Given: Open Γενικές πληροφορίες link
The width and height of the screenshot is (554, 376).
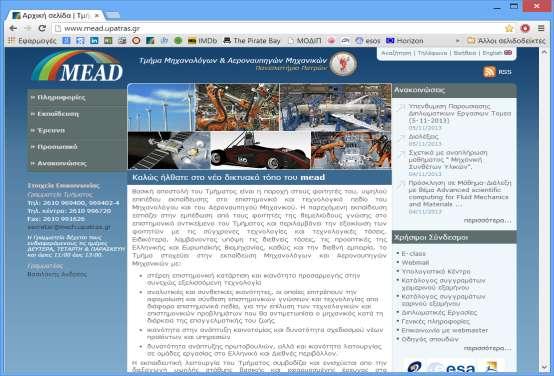Looking at the screenshot, I should point(435,322).
